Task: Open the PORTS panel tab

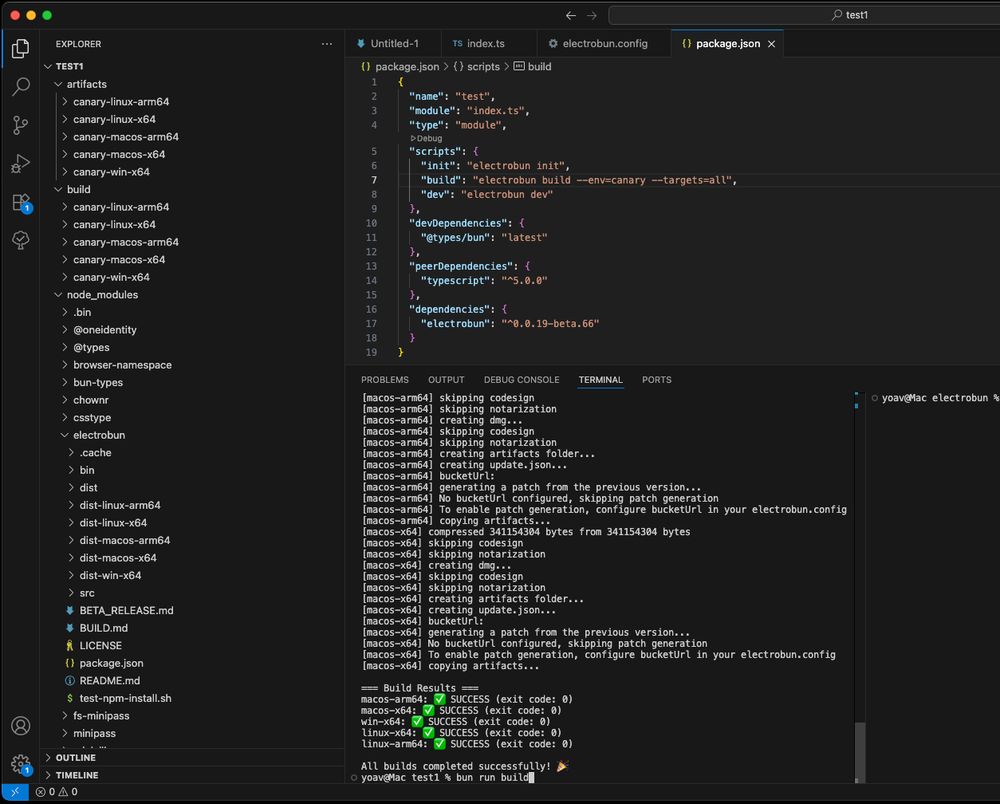Action: [656, 380]
